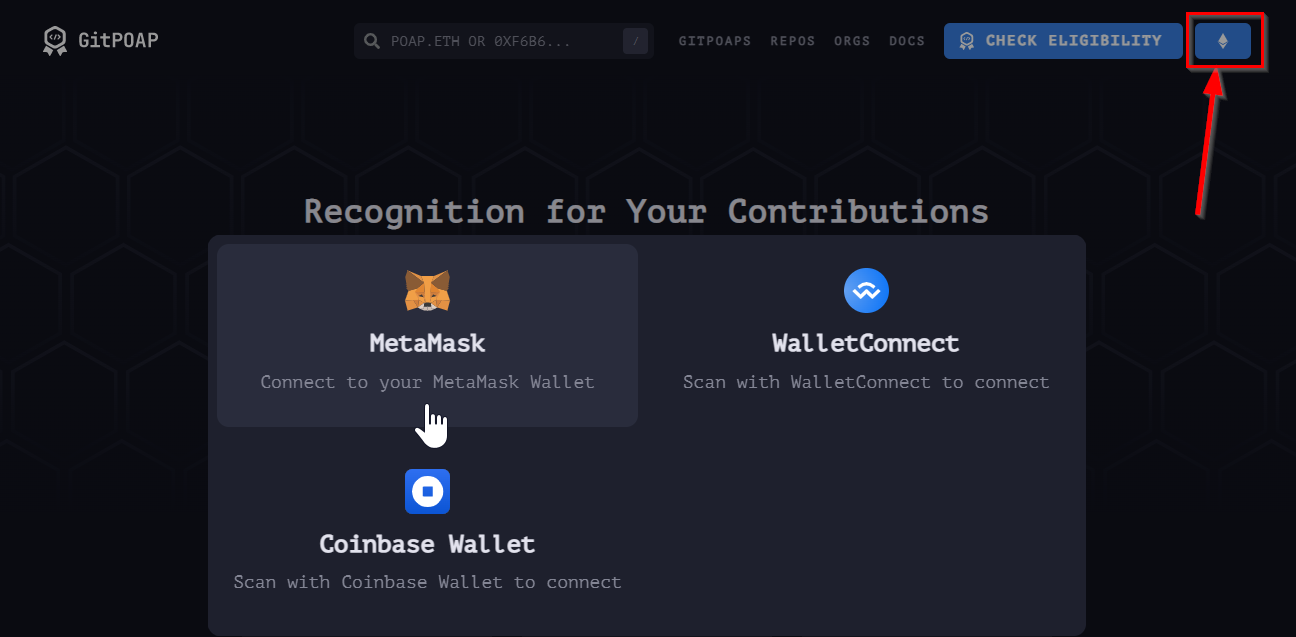Click the slash shortcut key badge

(635, 41)
